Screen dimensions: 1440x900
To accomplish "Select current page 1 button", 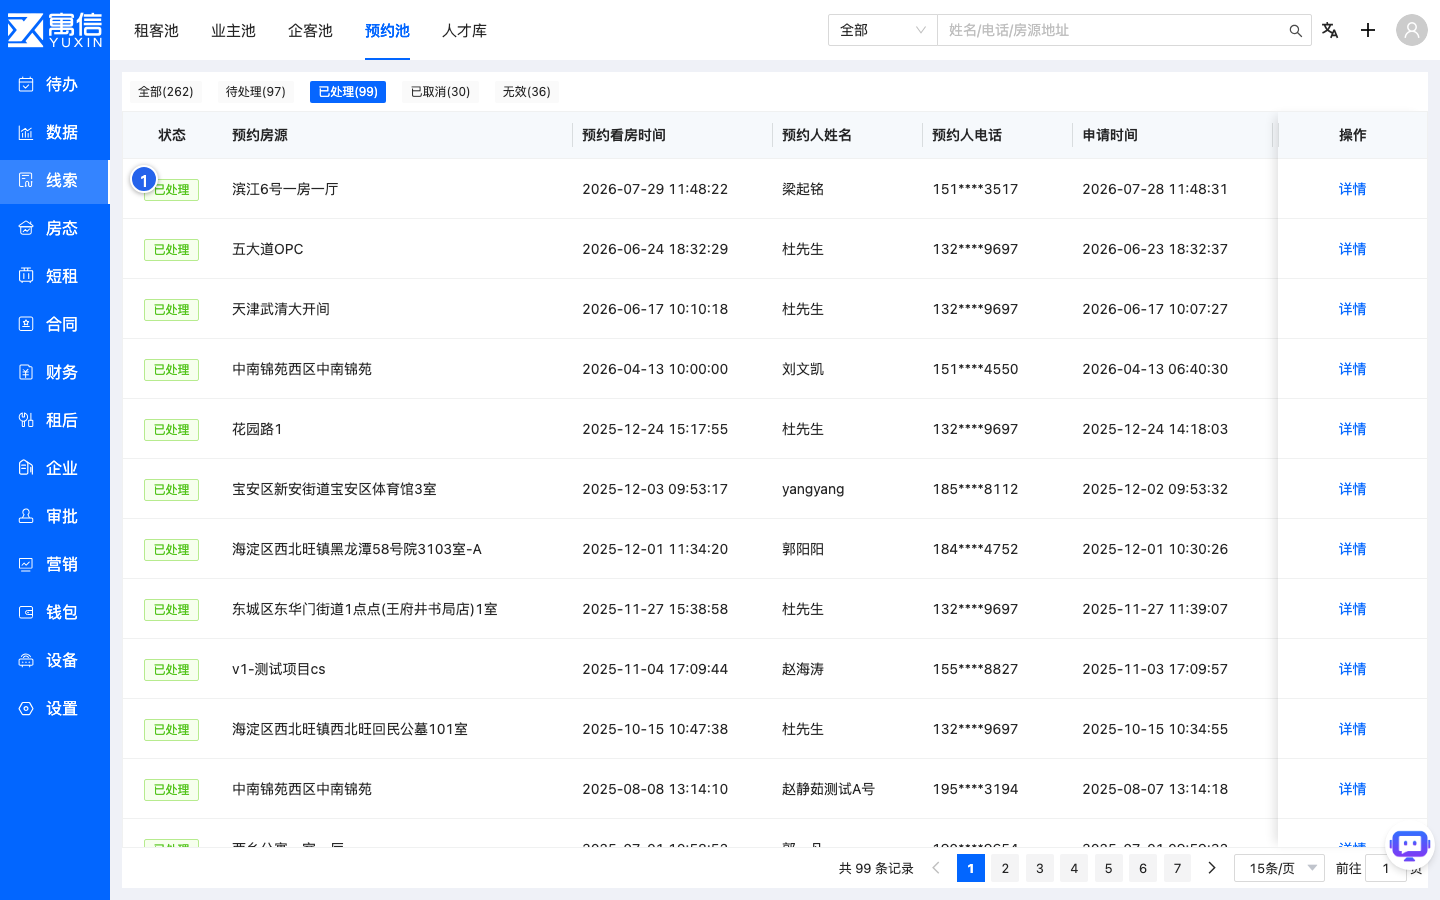I will 971,868.
